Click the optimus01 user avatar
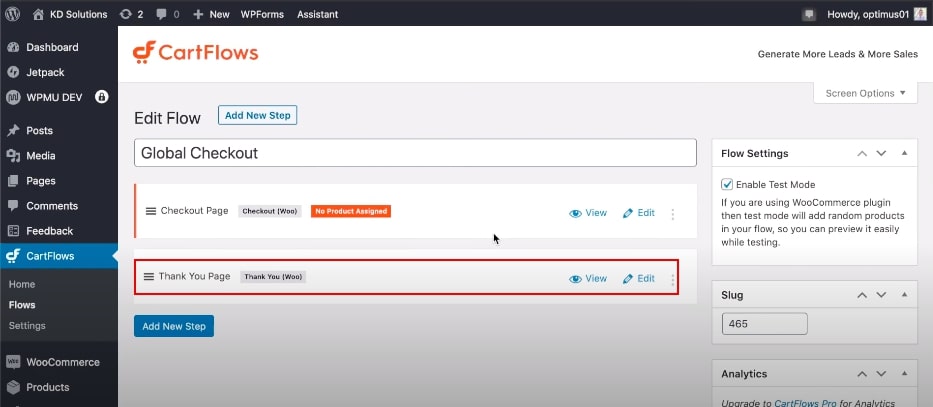Image resolution: width=933 pixels, height=407 pixels. coord(920,14)
